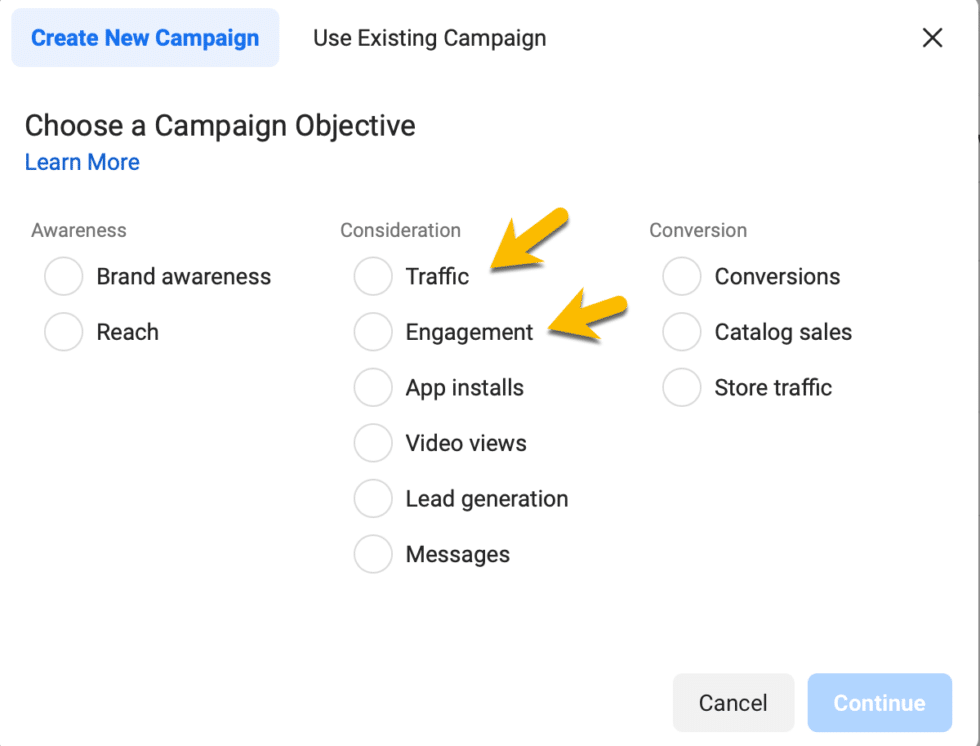This screenshot has height=746, width=980.
Task: Choose Catalog sales objective
Action: pyautogui.click(x=681, y=332)
